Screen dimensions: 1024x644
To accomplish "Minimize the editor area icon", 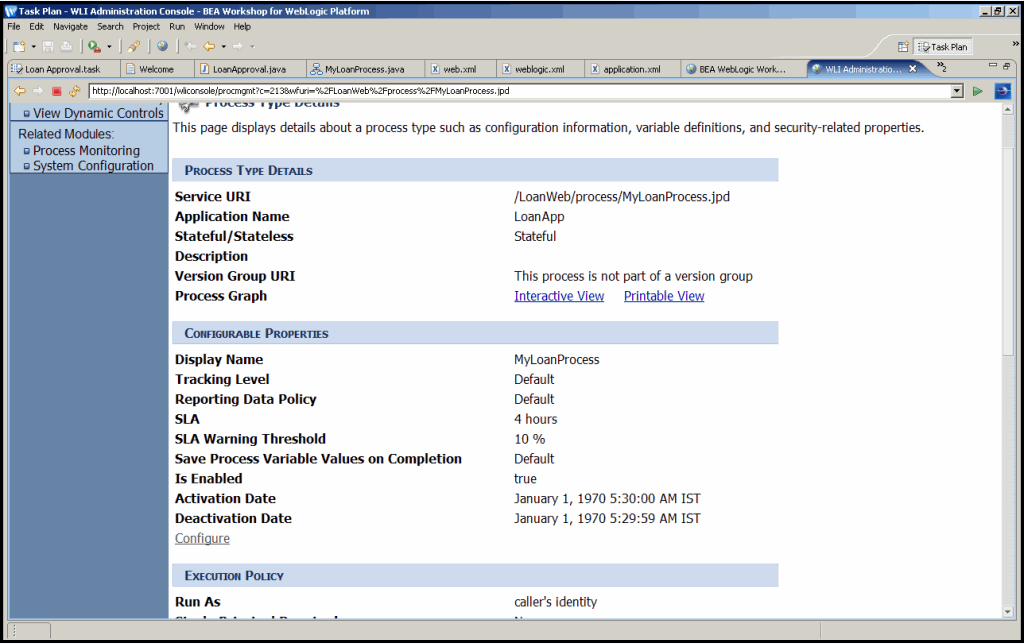I will 993,65.
